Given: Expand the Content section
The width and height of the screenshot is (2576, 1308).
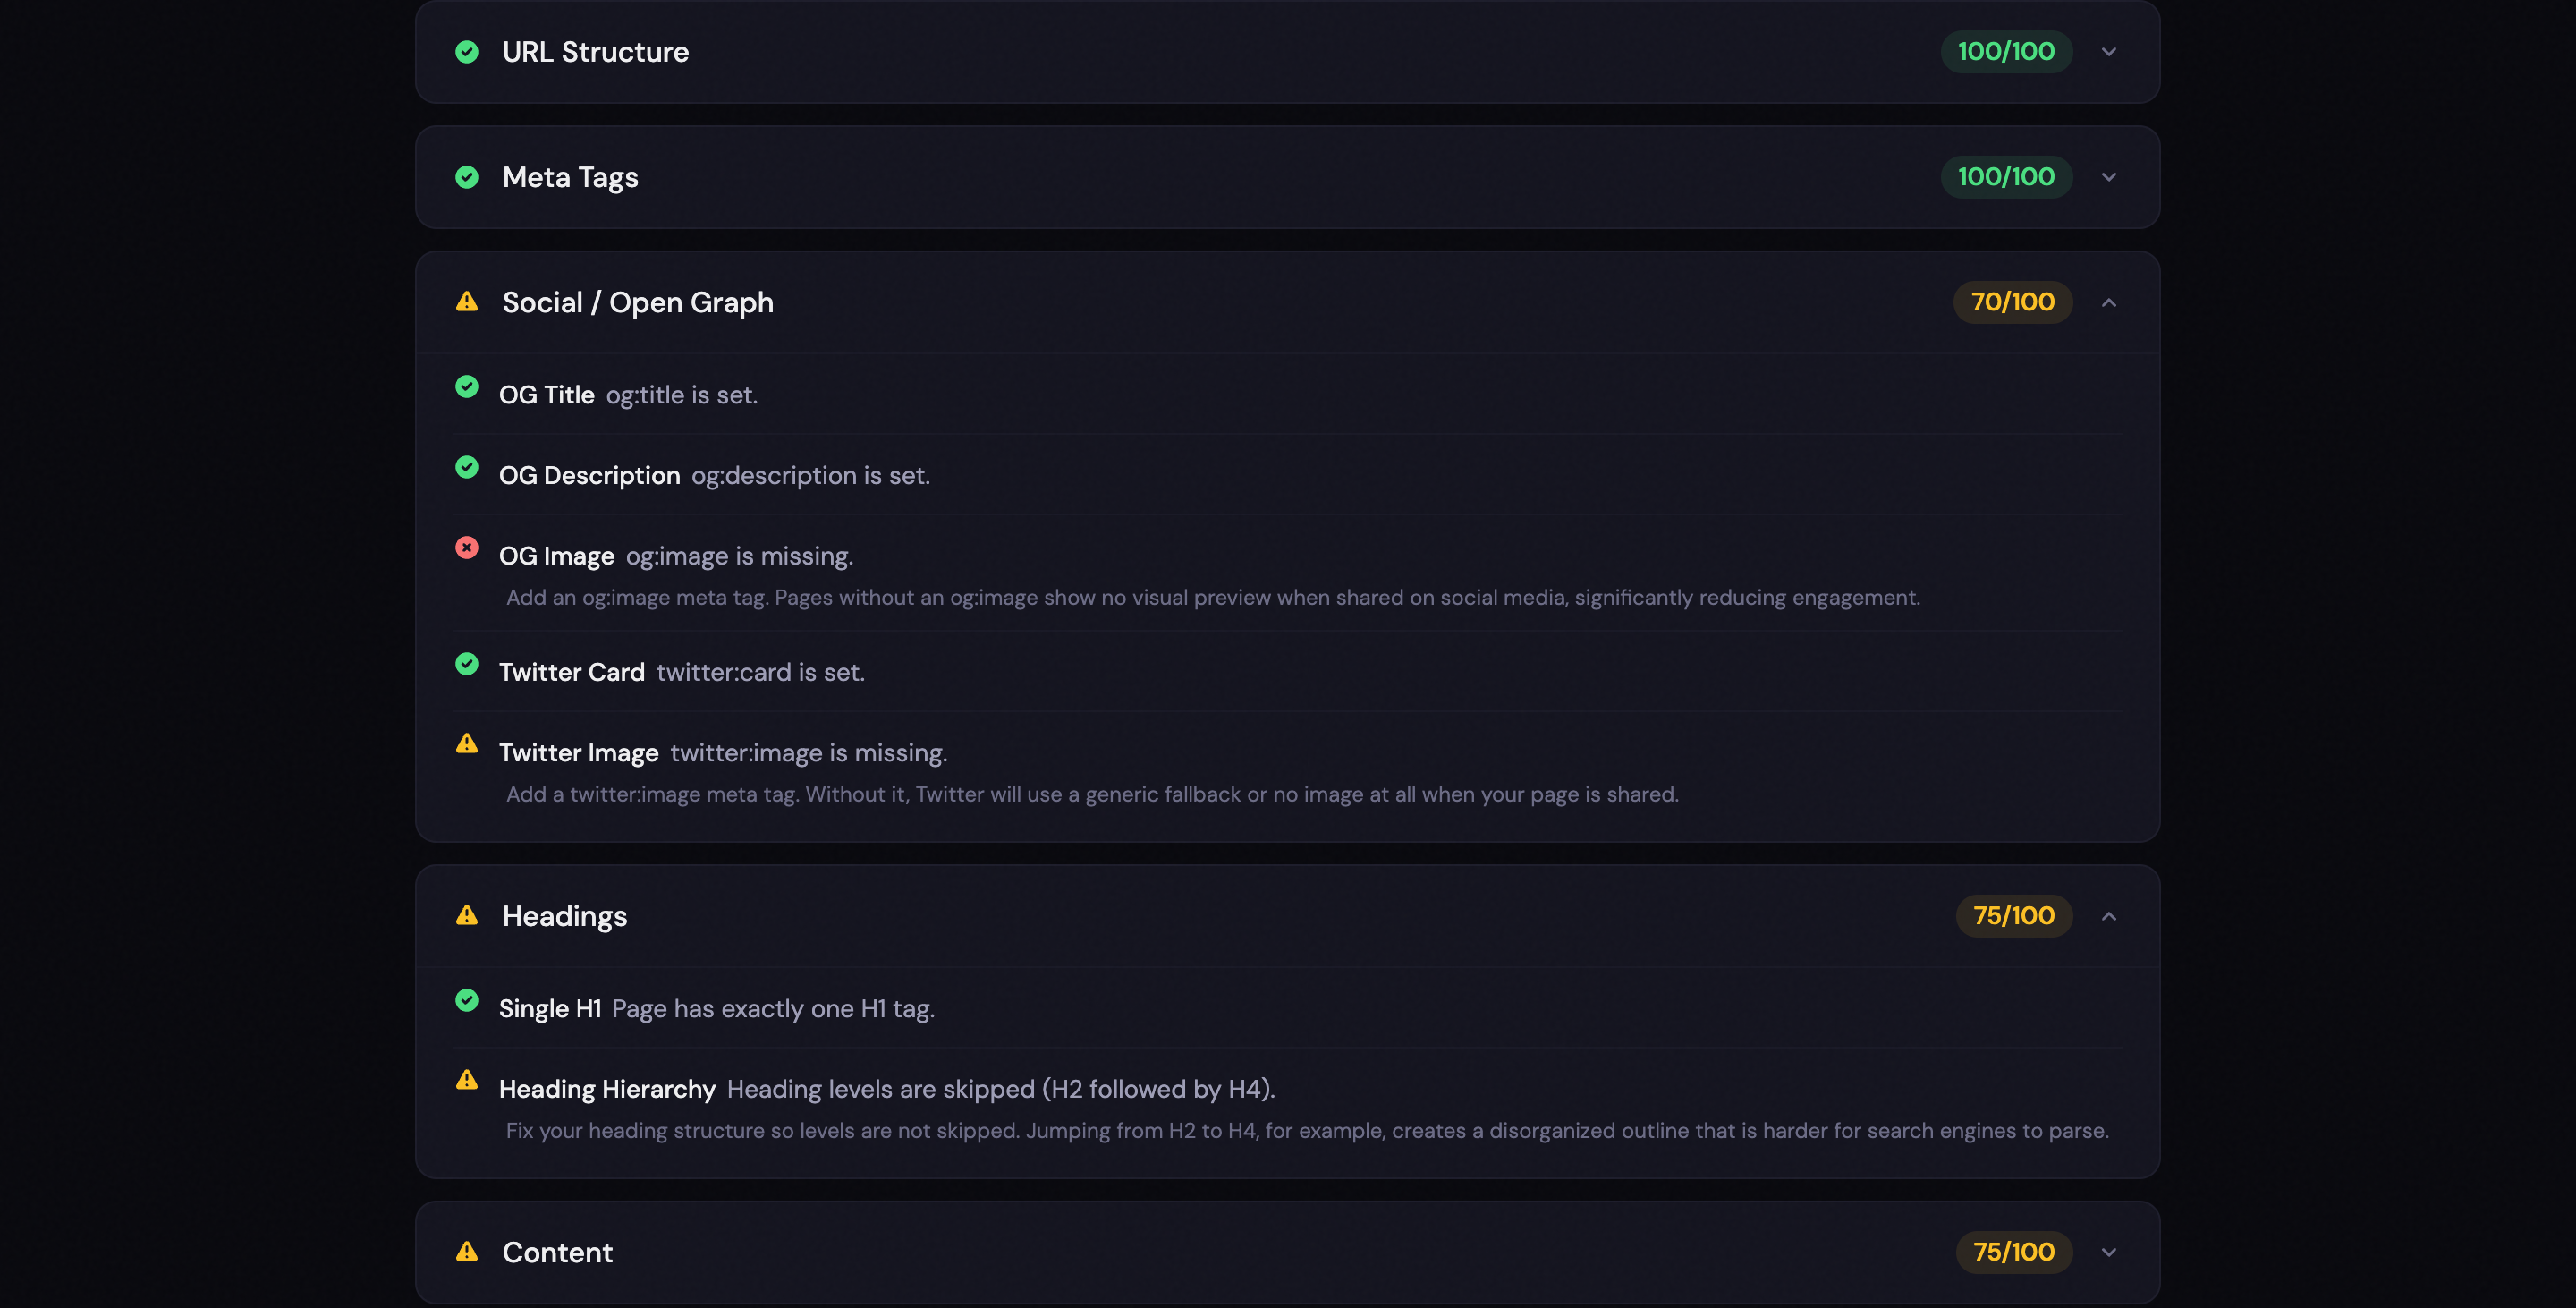Looking at the screenshot, I should [2110, 1251].
